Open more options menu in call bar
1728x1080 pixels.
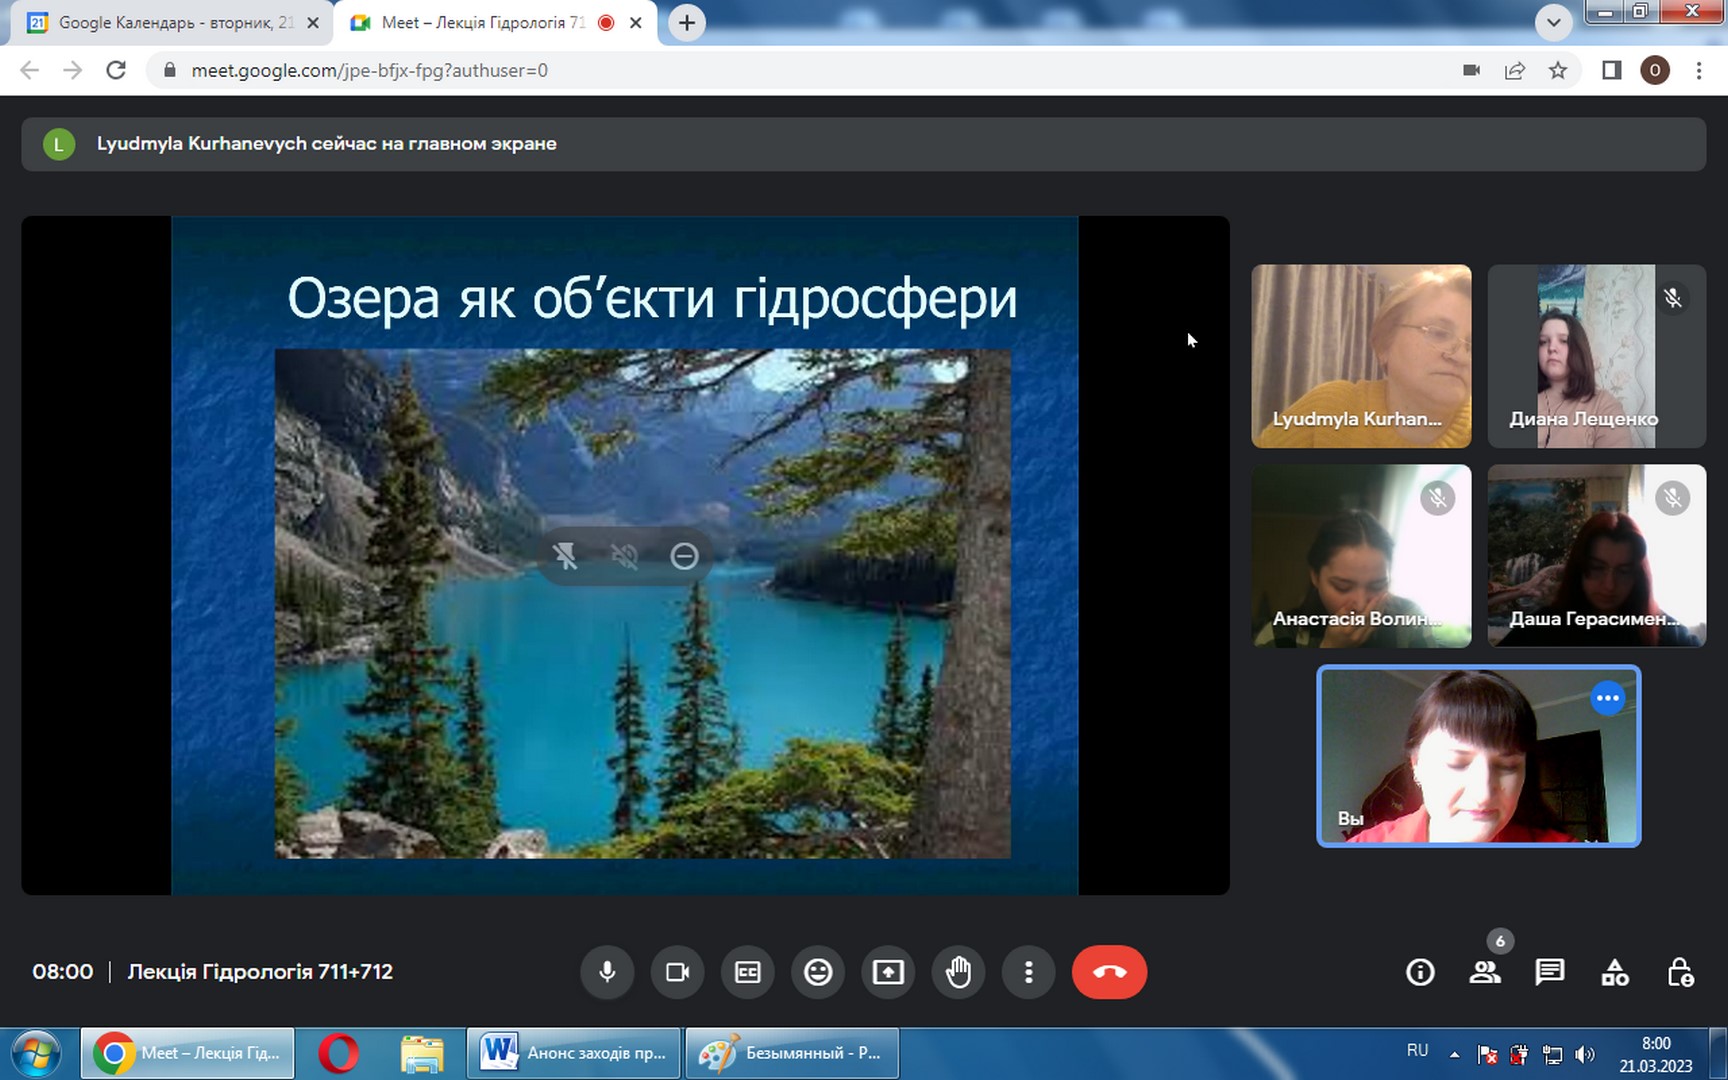[1028, 972]
